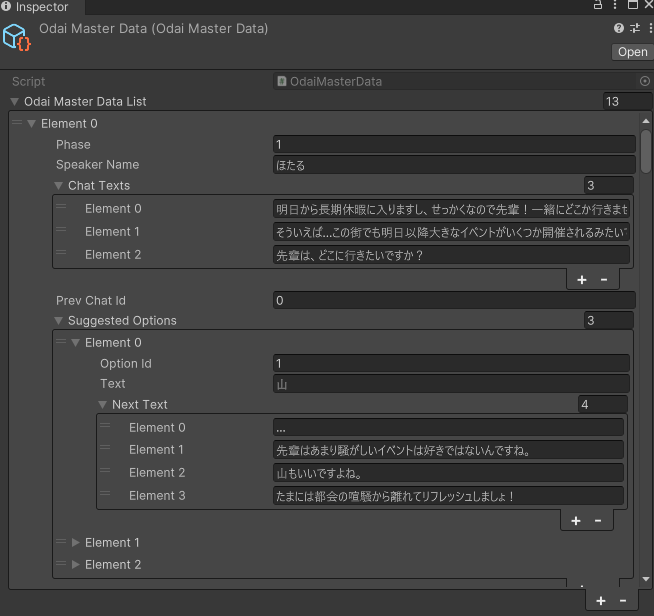This screenshot has width=654, height=616.
Task: Click drag handle of Chat Texts Element 1
Action: tap(61, 229)
